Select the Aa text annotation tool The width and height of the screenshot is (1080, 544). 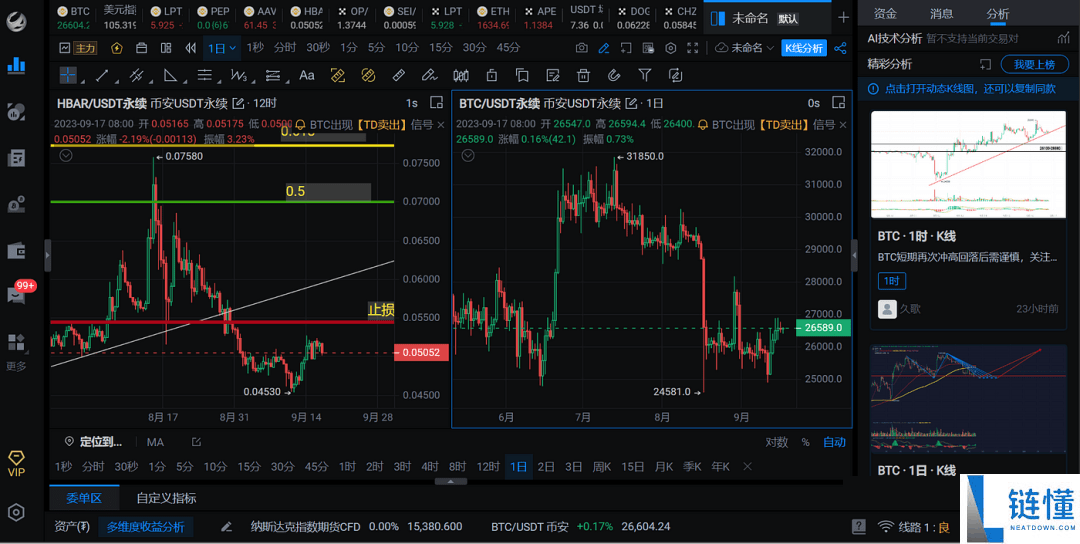(x=307, y=75)
